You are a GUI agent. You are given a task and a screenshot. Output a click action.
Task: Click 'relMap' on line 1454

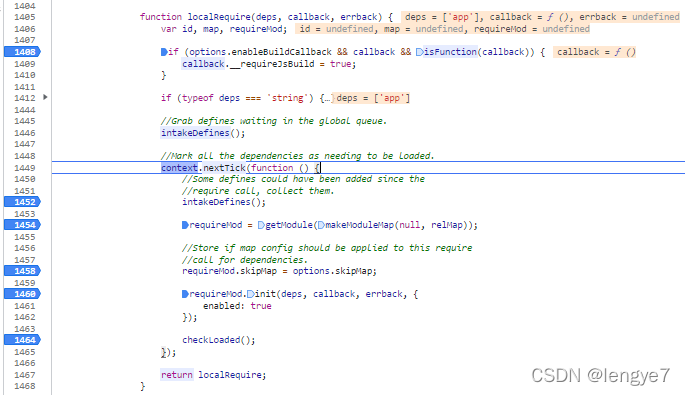point(446,225)
